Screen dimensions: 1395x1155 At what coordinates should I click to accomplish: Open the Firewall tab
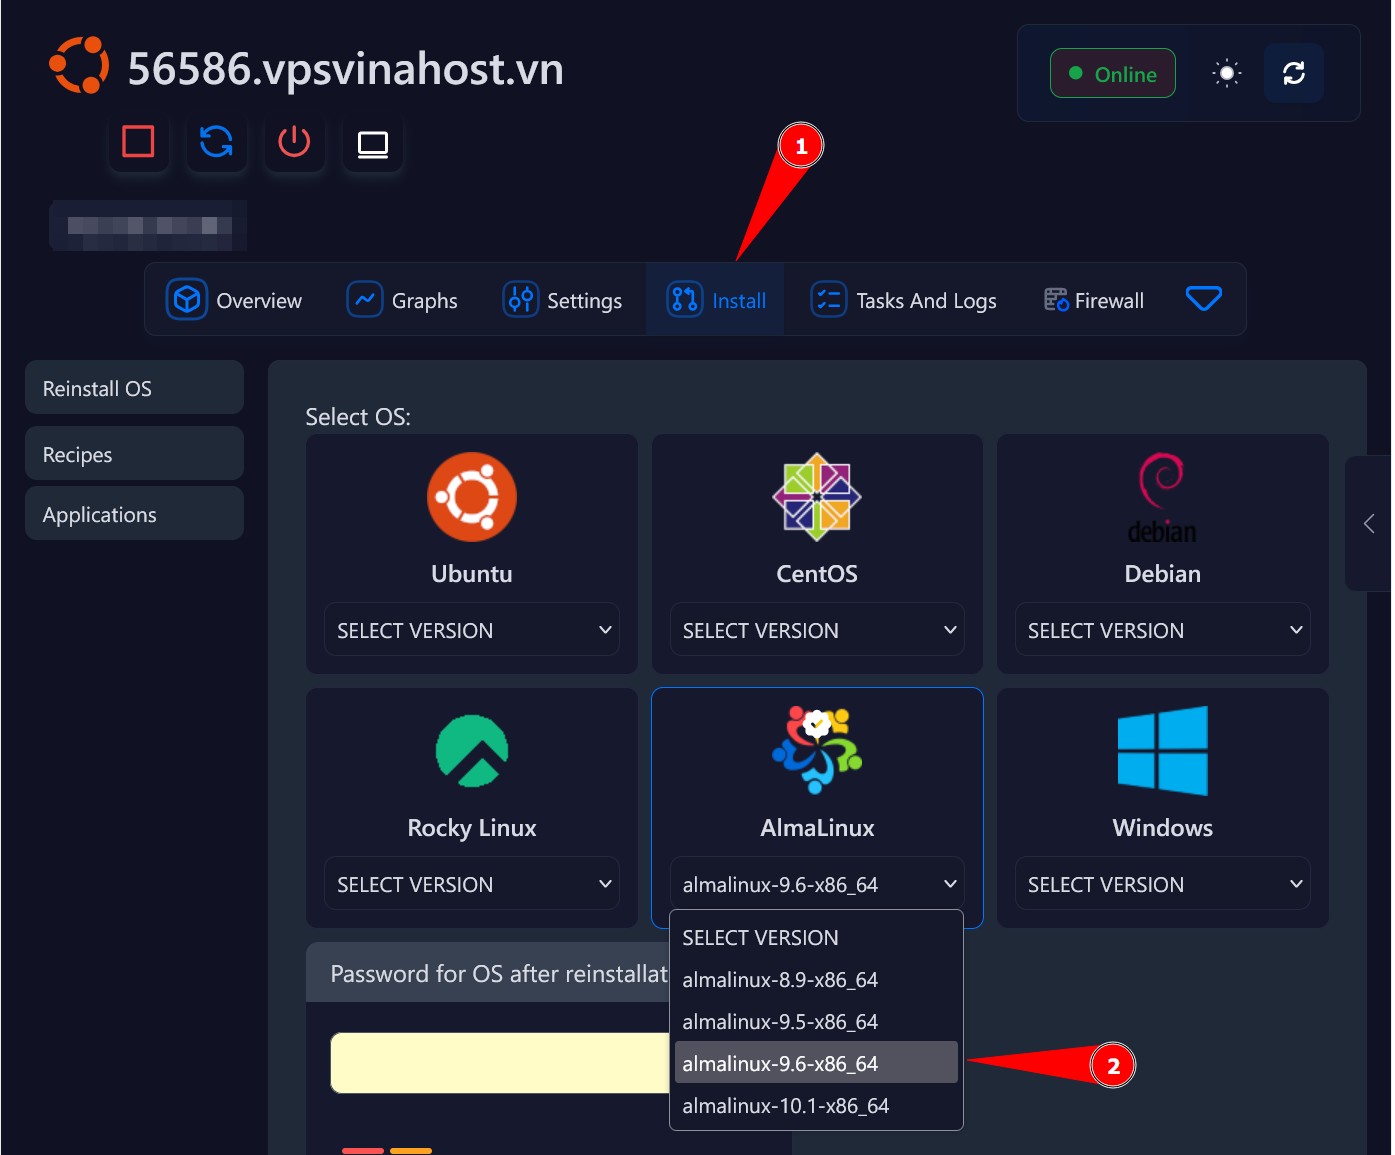1093,299
